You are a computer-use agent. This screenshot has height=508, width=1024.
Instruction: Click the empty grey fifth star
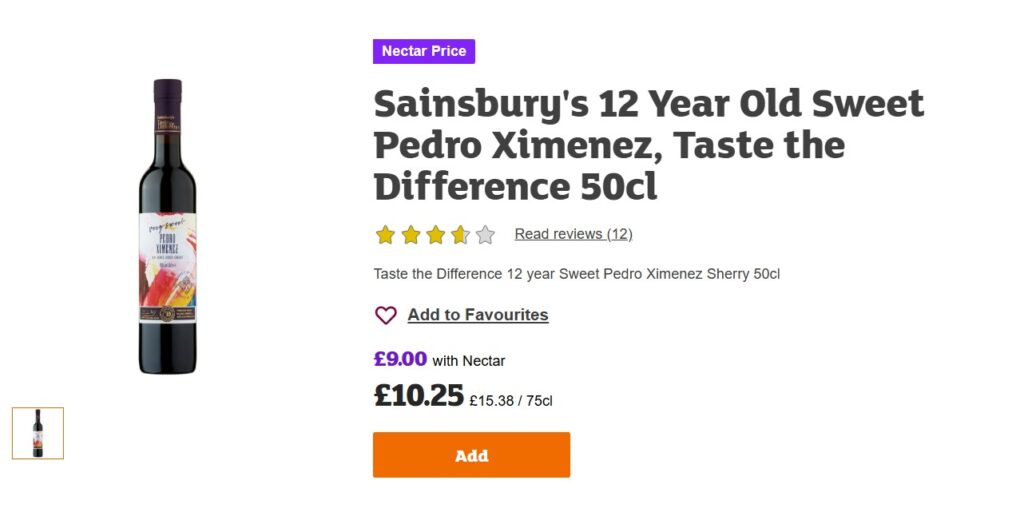[x=485, y=235]
